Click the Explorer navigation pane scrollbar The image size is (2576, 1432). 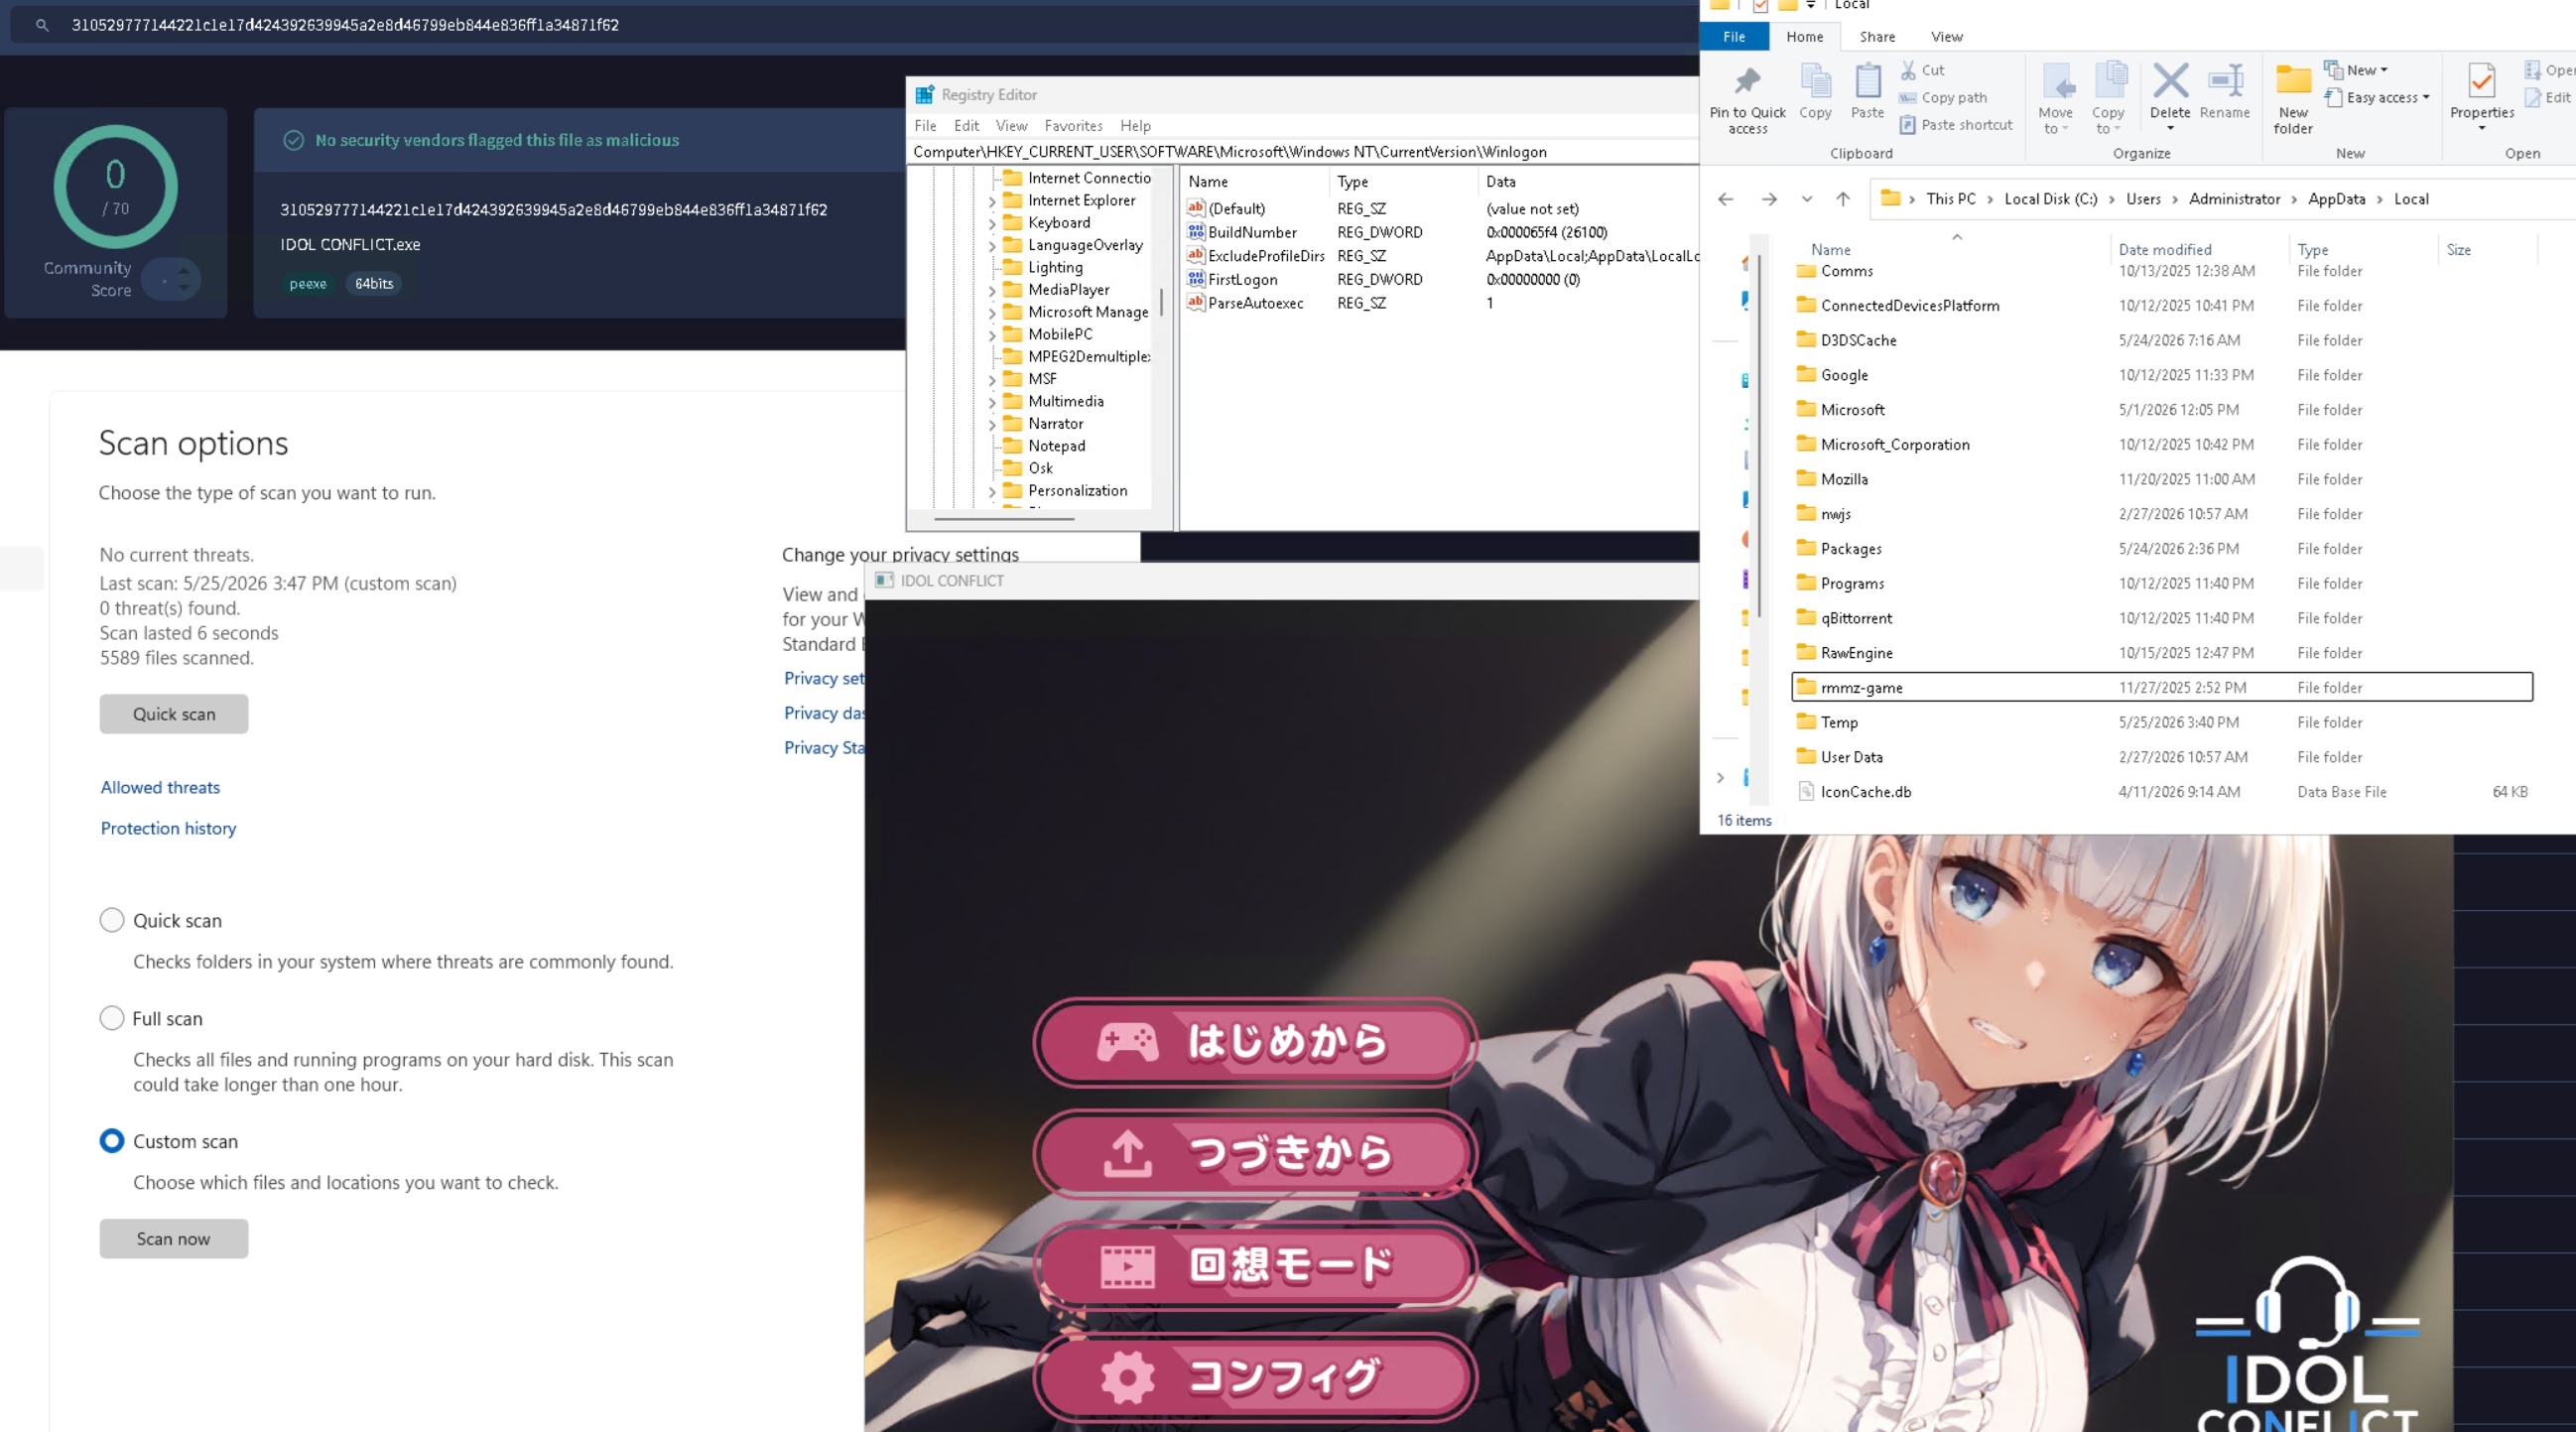[x=1759, y=435]
